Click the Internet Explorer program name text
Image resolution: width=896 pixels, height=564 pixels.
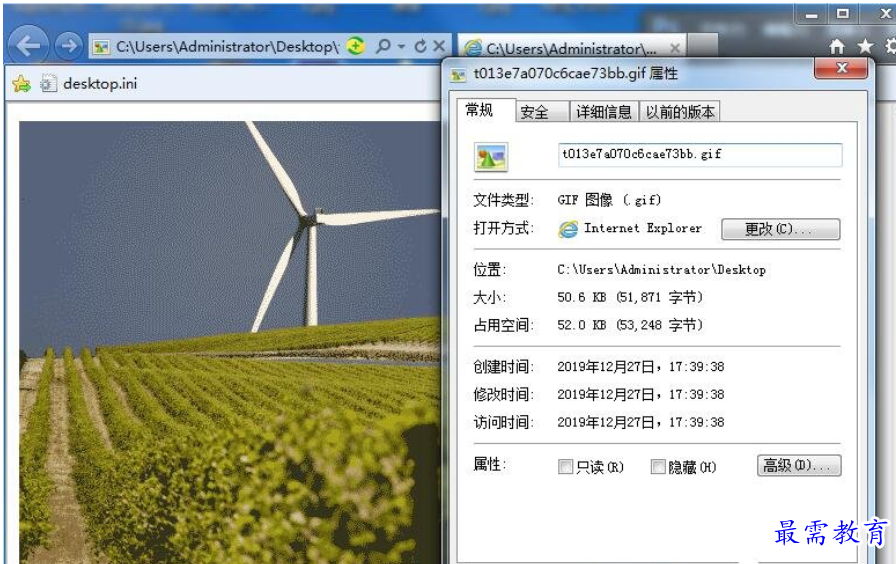[x=642, y=228]
